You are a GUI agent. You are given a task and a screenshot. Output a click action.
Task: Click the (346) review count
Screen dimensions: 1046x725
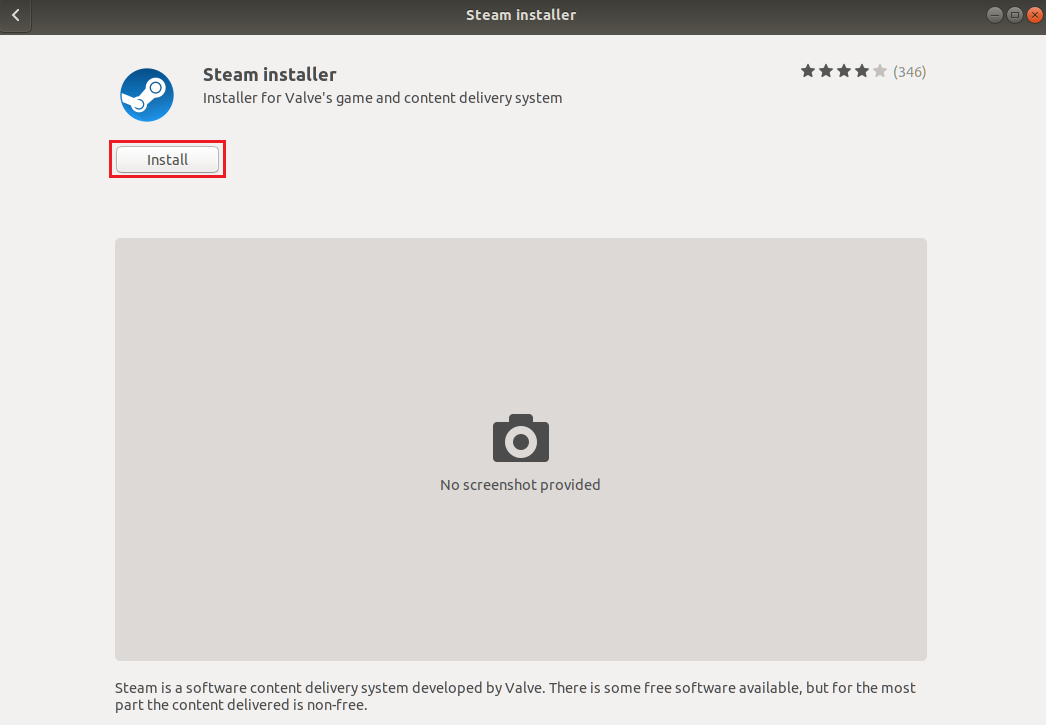click(909, 71)
